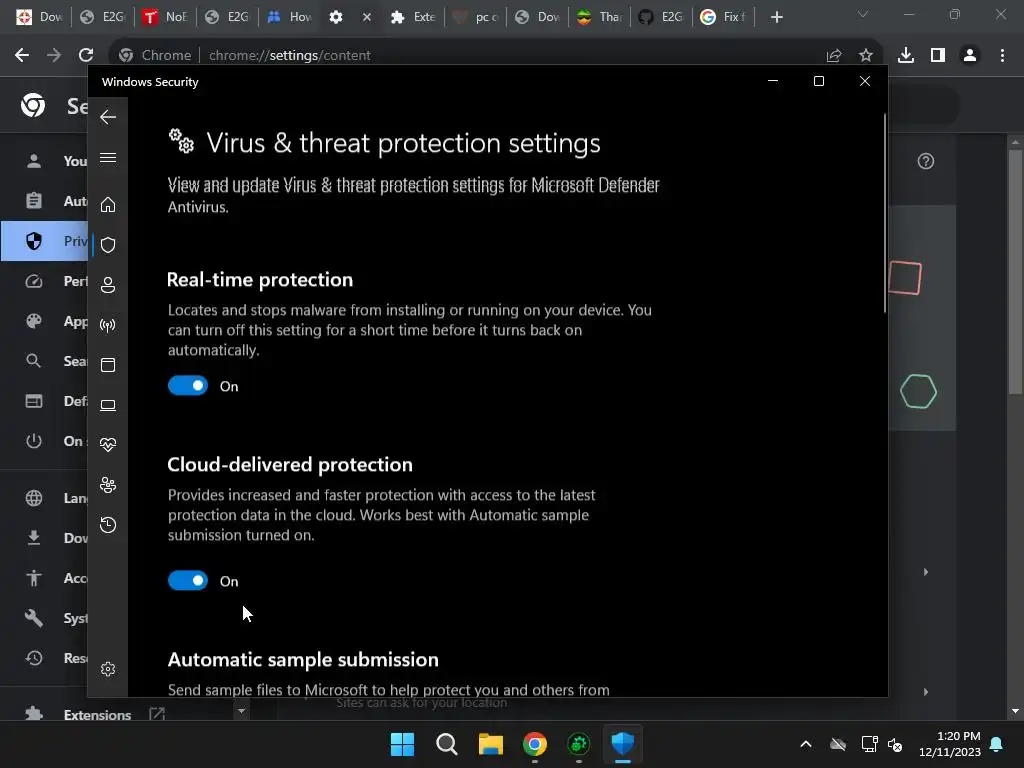
Task: Open Protection history clock icon
Action: pyautogui.click(x=108, y=525)
